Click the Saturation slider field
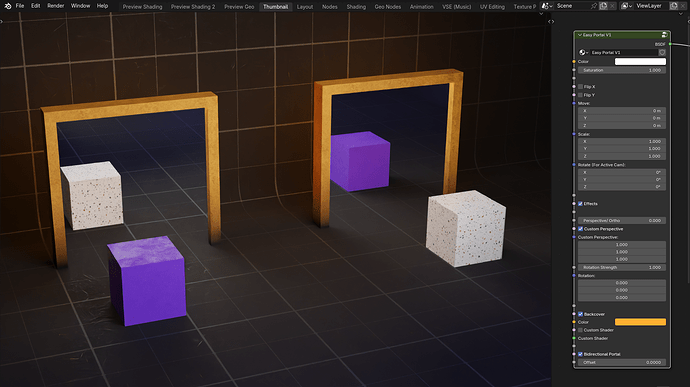 tap(621, 70)
